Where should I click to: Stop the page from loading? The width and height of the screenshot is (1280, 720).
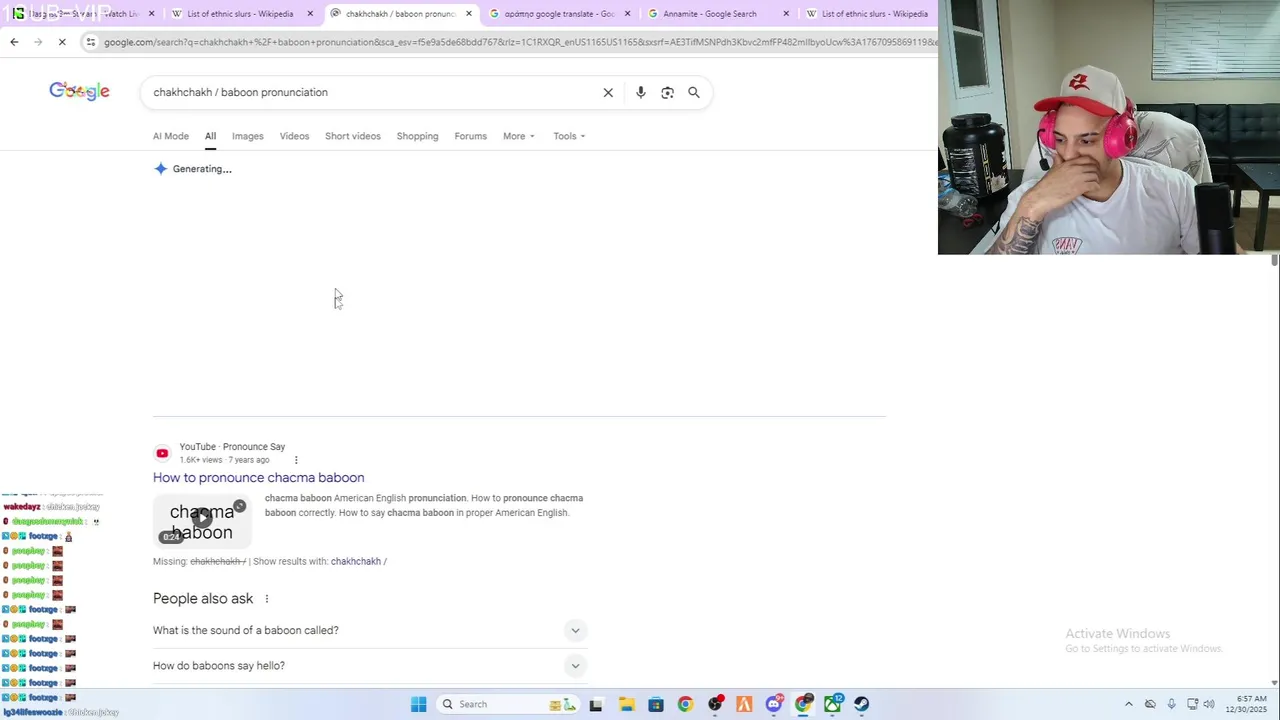62,42
